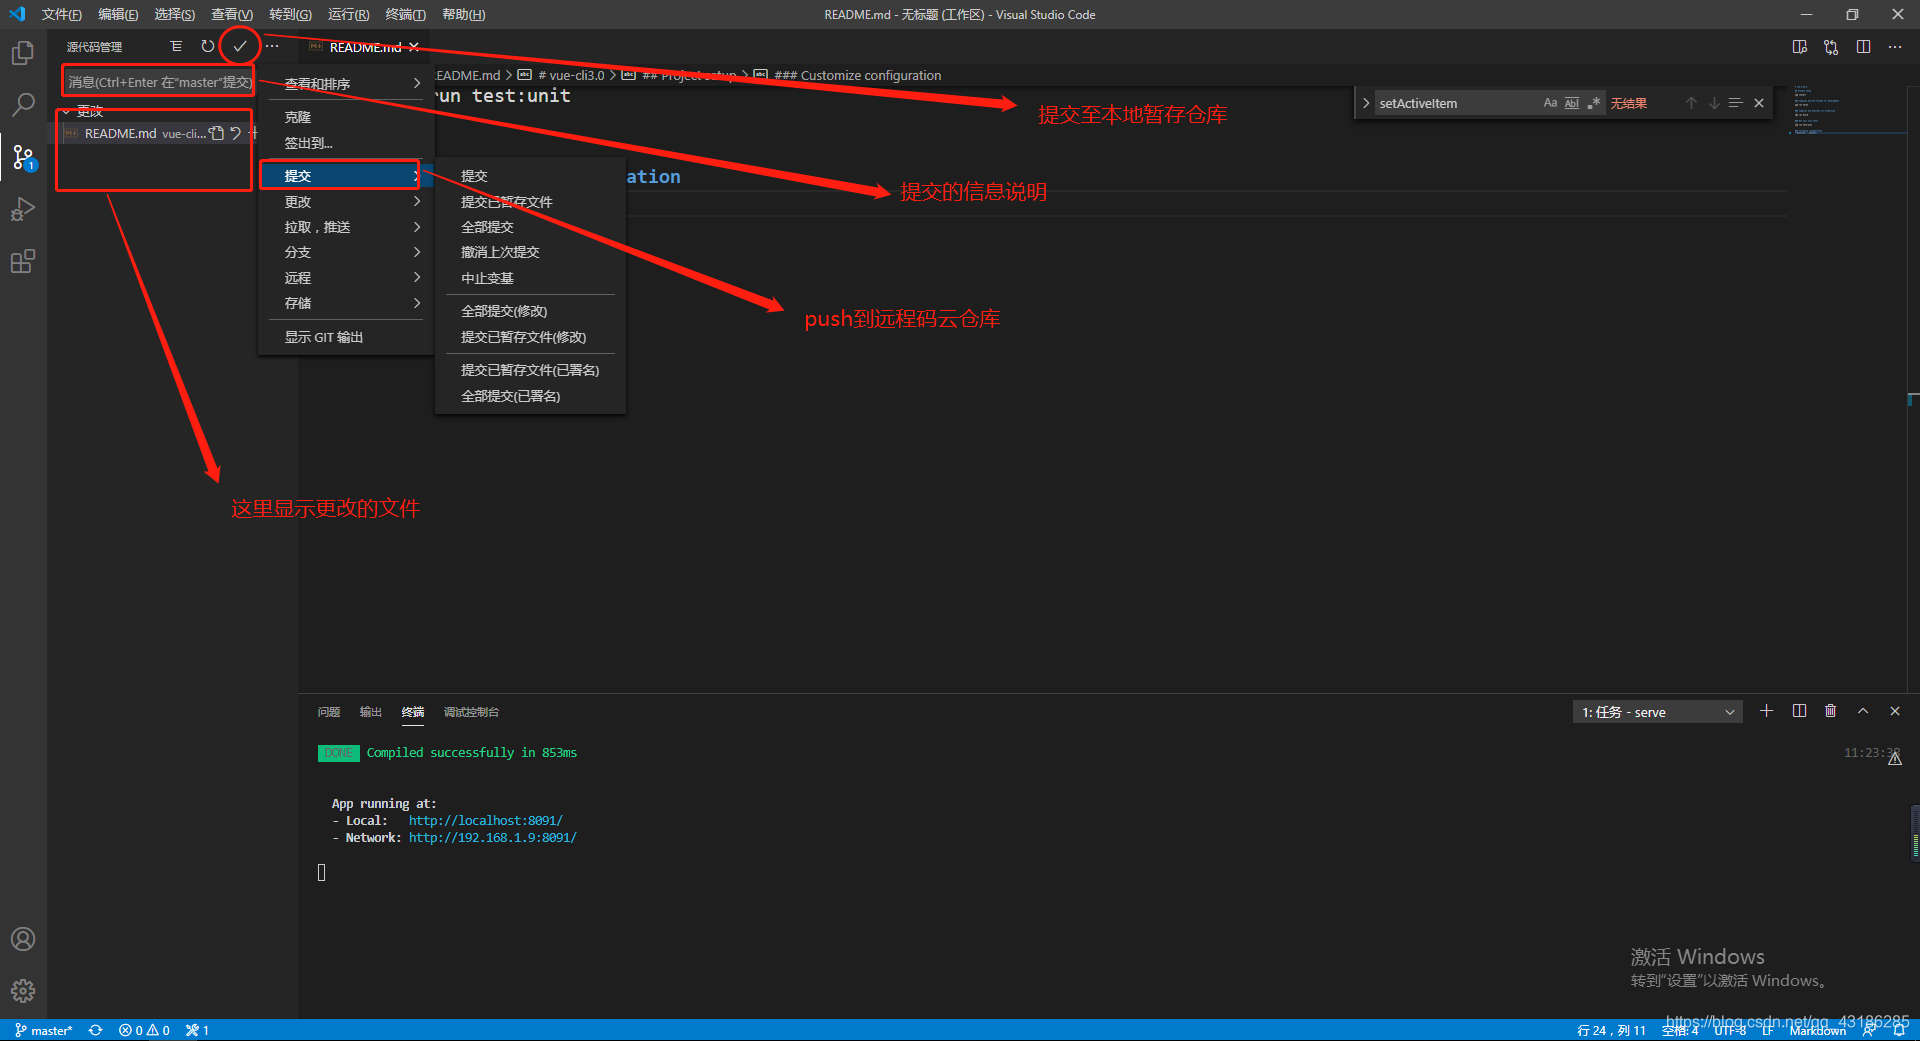1920x1041 pixels.
Task: Create a new terminal with plus icon
Action: pyautogui.click(x=1767, y=711)
